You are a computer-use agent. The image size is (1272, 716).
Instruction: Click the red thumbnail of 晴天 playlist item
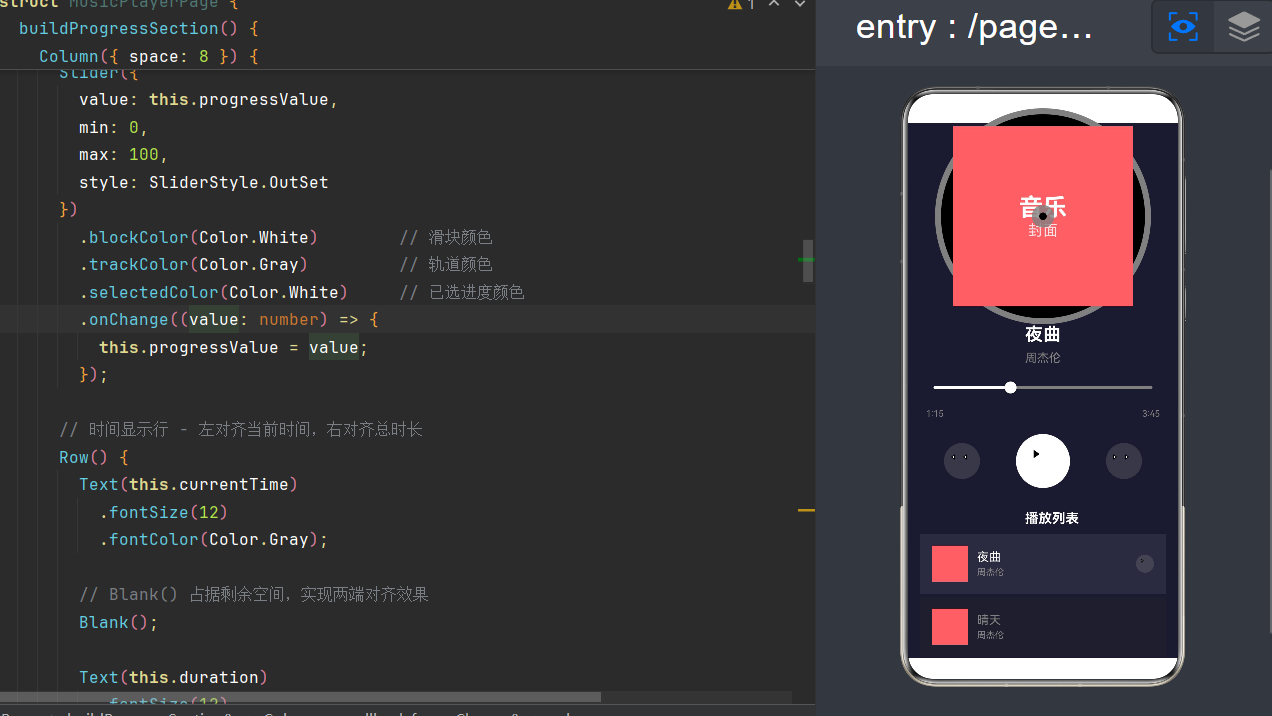coord(950,627)
